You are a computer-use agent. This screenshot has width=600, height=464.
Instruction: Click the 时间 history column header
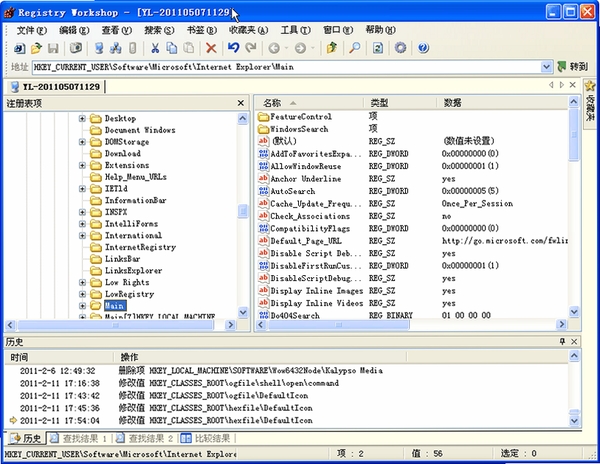(59, 357)
